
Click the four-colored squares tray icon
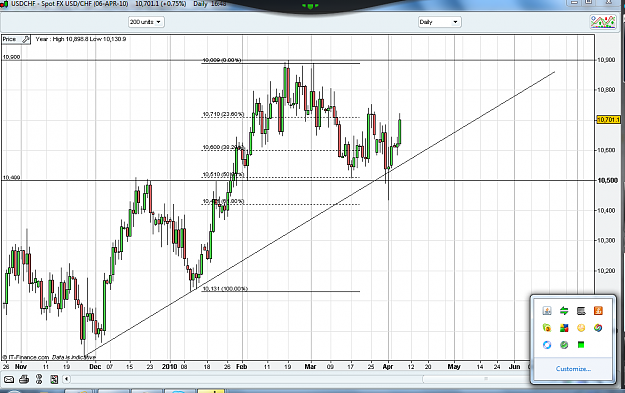click(x=564, y=328)
